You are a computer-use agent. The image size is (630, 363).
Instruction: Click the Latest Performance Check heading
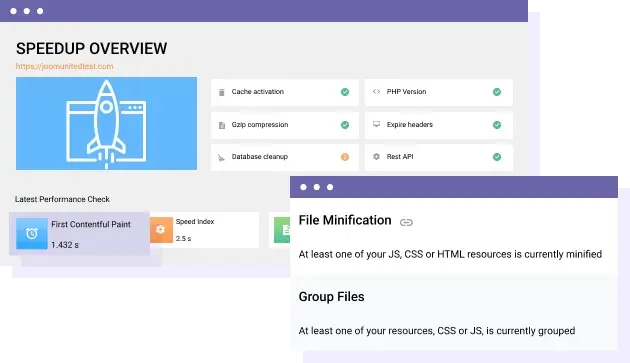click(62, 199)
